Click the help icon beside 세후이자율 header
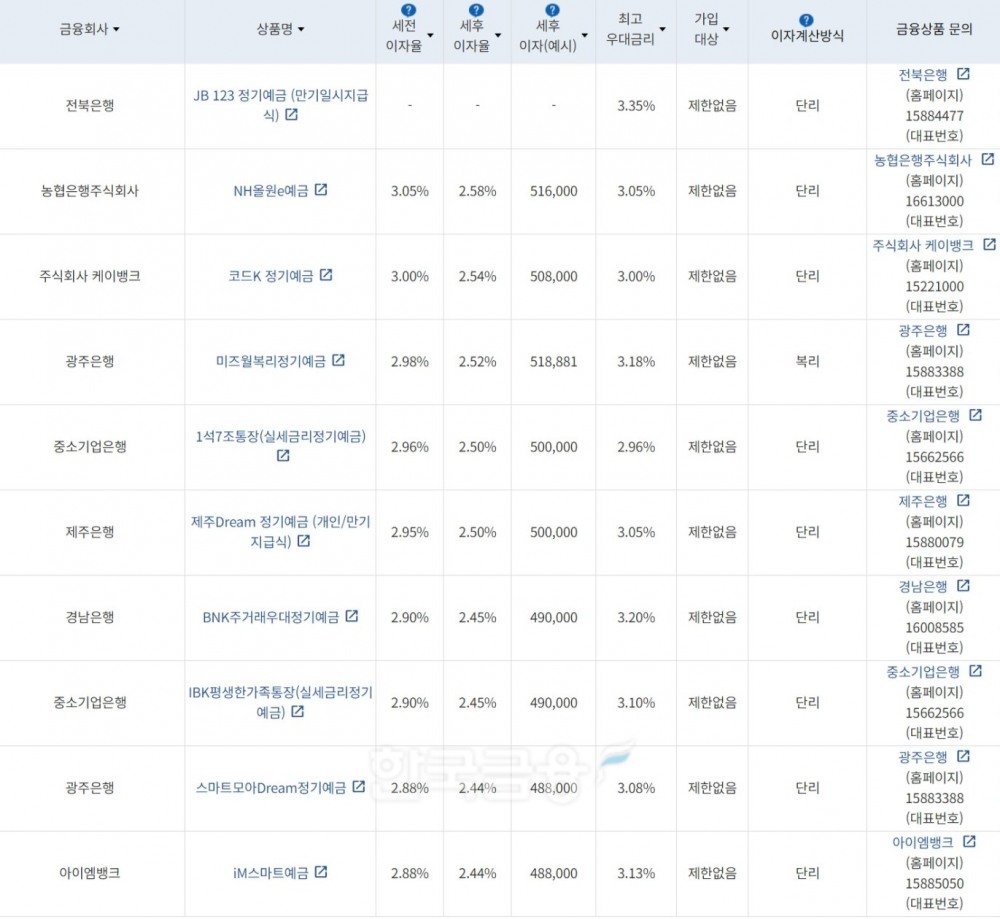 tap(475, 10)
